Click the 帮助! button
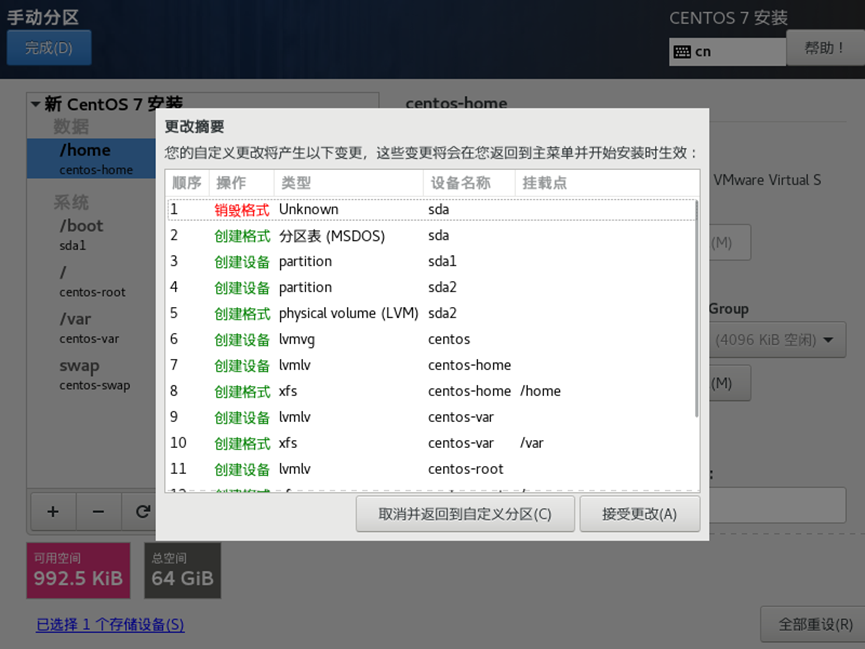This screenshot has height=649, width=865. [x=825, y=48]
